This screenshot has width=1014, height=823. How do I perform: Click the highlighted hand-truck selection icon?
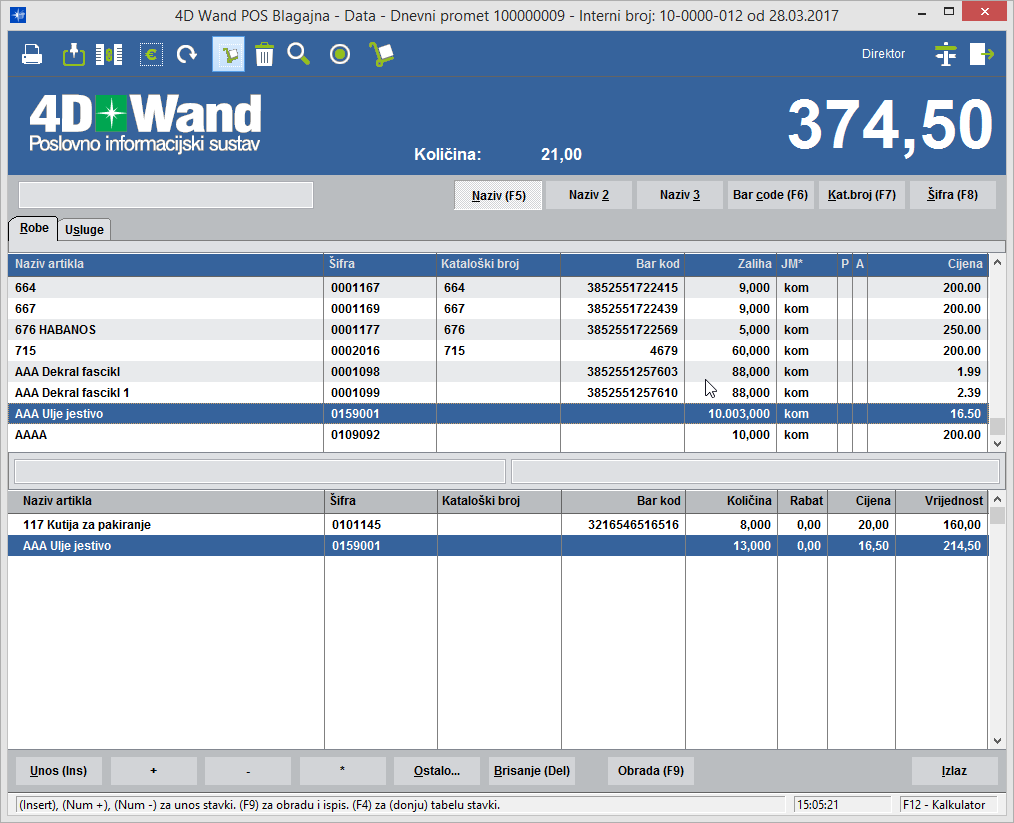click(x=228, y=54)
